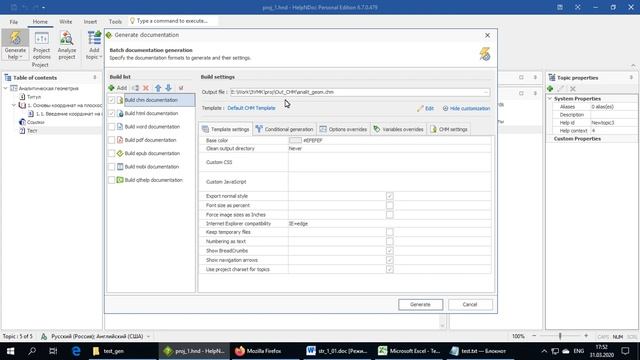Click the word file icon next to Build word documentation
640x360 pixels.
pyautogui.click(x=120, y=127)
